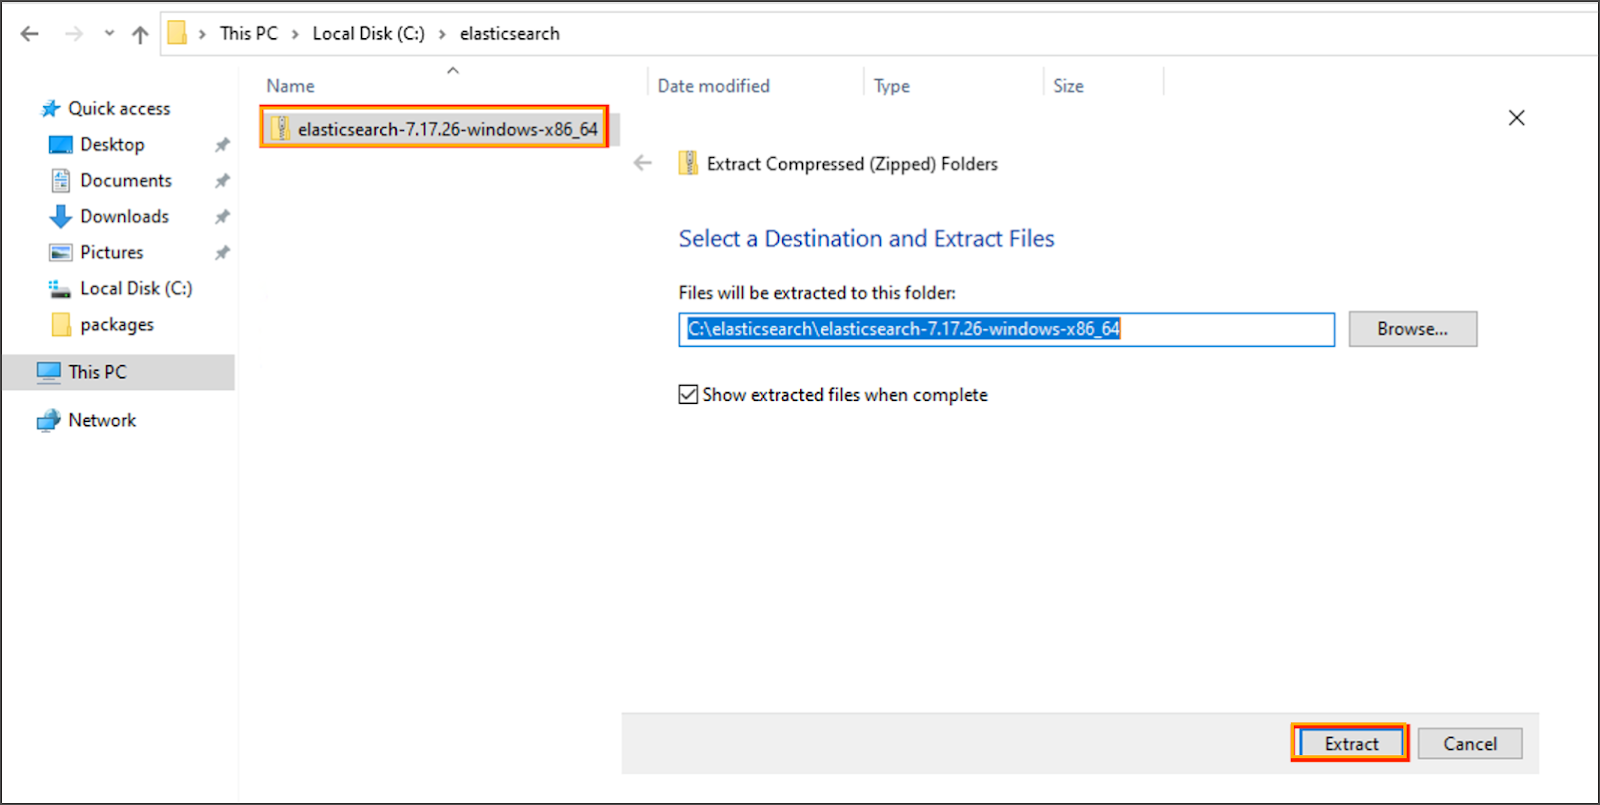Click the Back navigation arrow in Explorer
1600x805 pixels.
[x=30, y=34]
